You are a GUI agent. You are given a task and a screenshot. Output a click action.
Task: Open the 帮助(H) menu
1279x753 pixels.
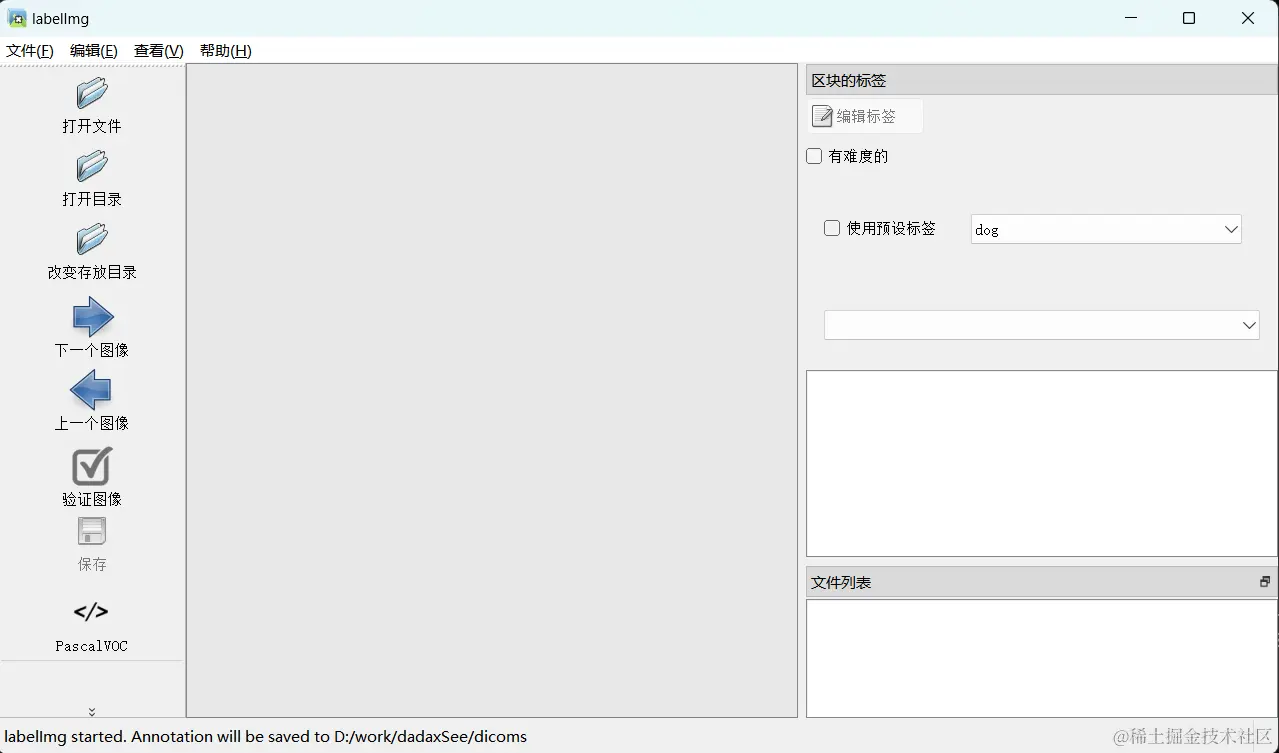tap(226, 51)
